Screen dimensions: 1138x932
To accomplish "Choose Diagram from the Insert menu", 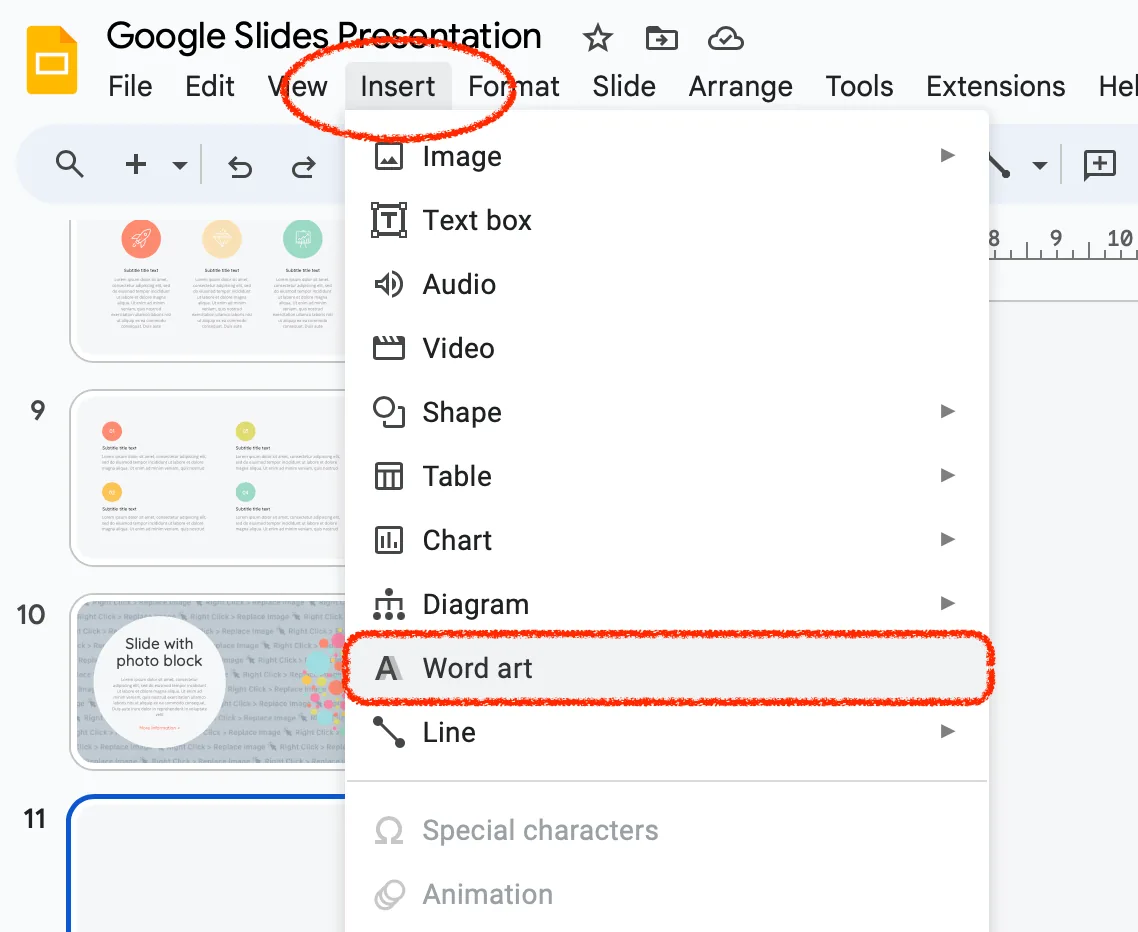I will tap(666, 604).
